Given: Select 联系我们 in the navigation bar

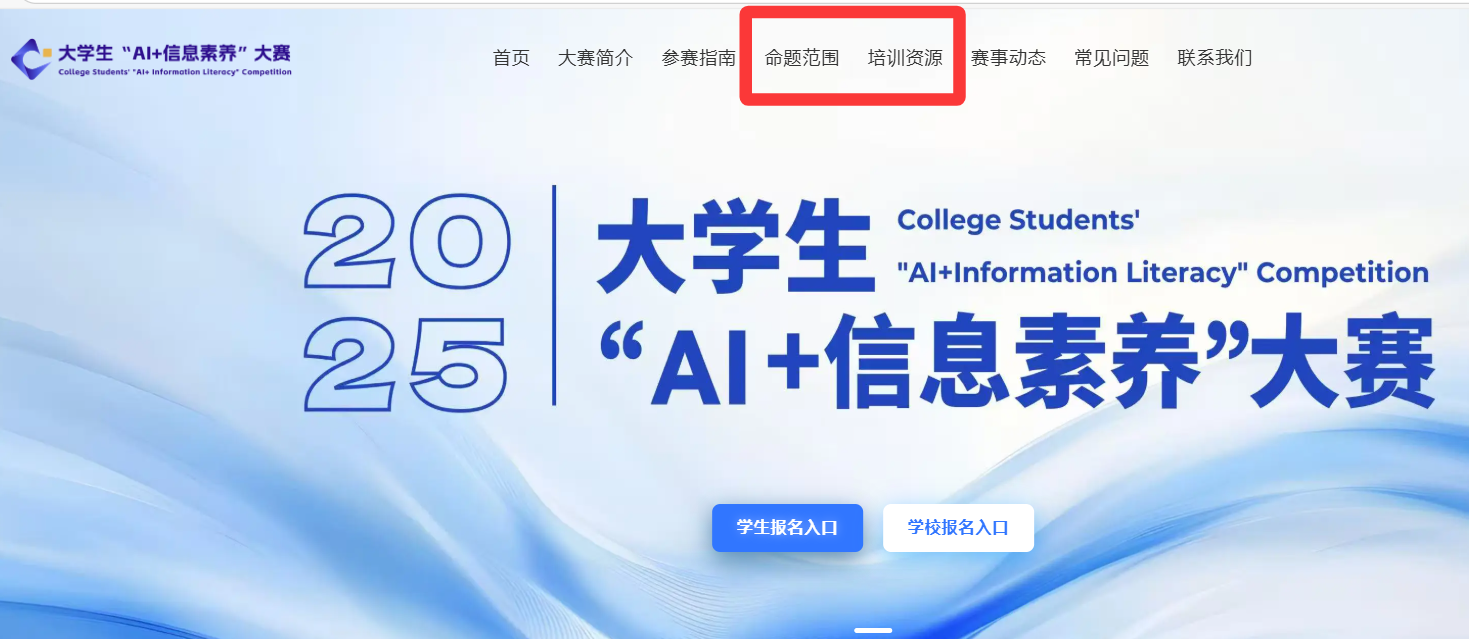Looking at the screenshot, I should pos(1214,58).
